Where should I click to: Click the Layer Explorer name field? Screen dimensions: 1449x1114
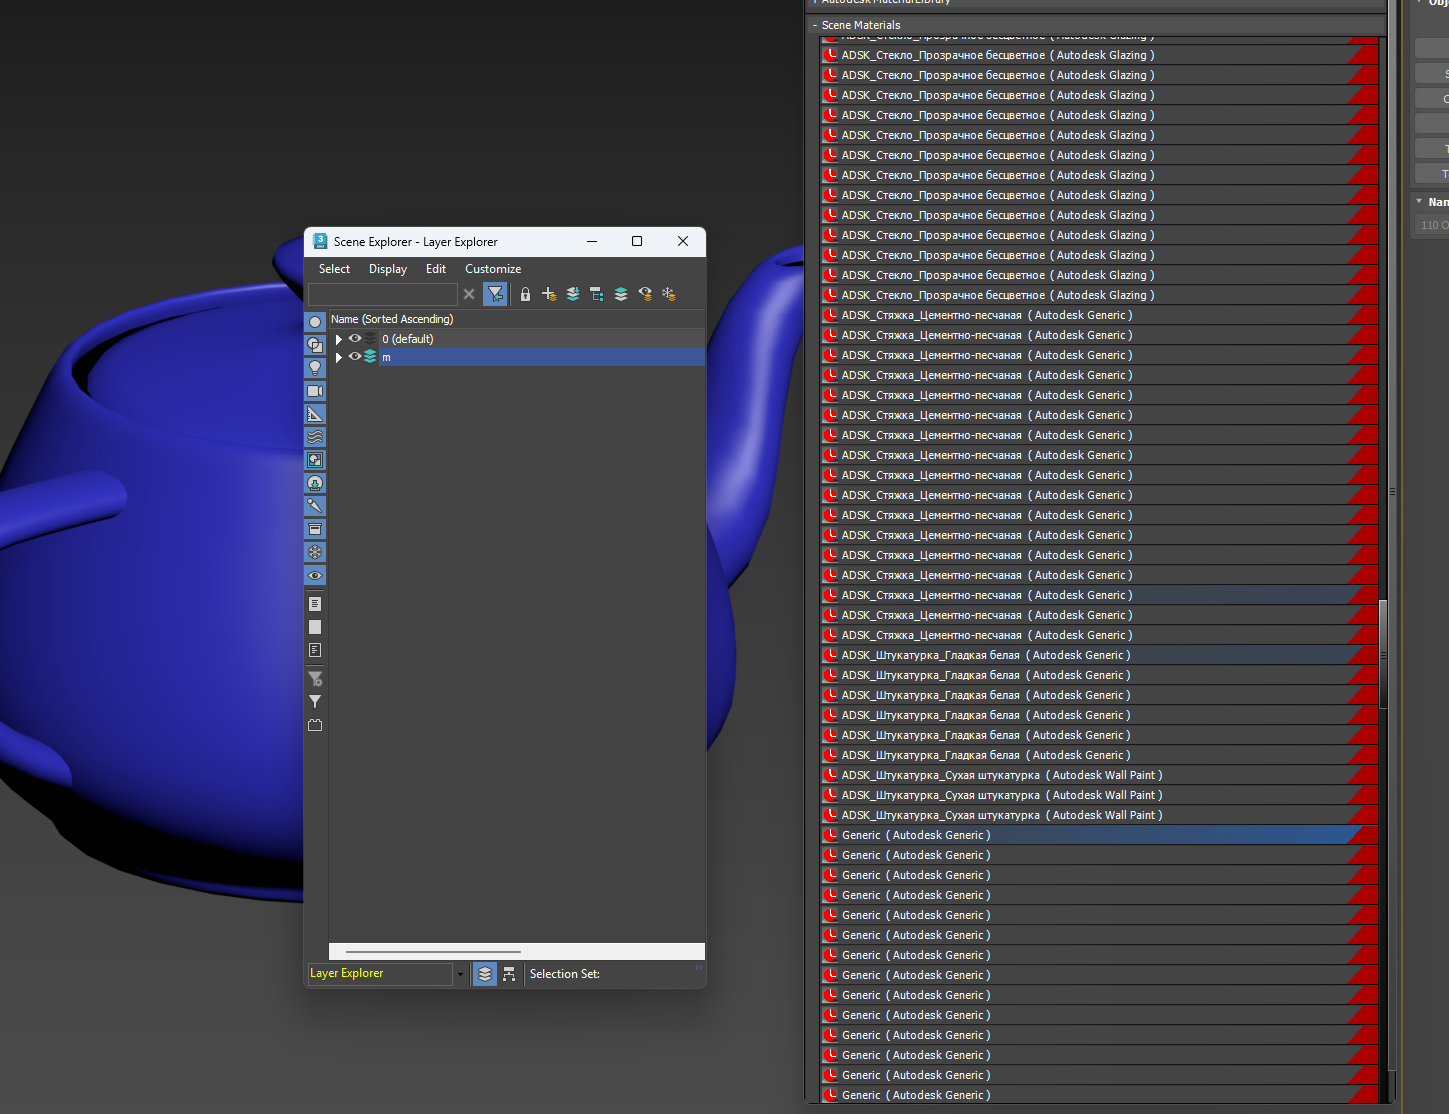(x=380, y=974)
